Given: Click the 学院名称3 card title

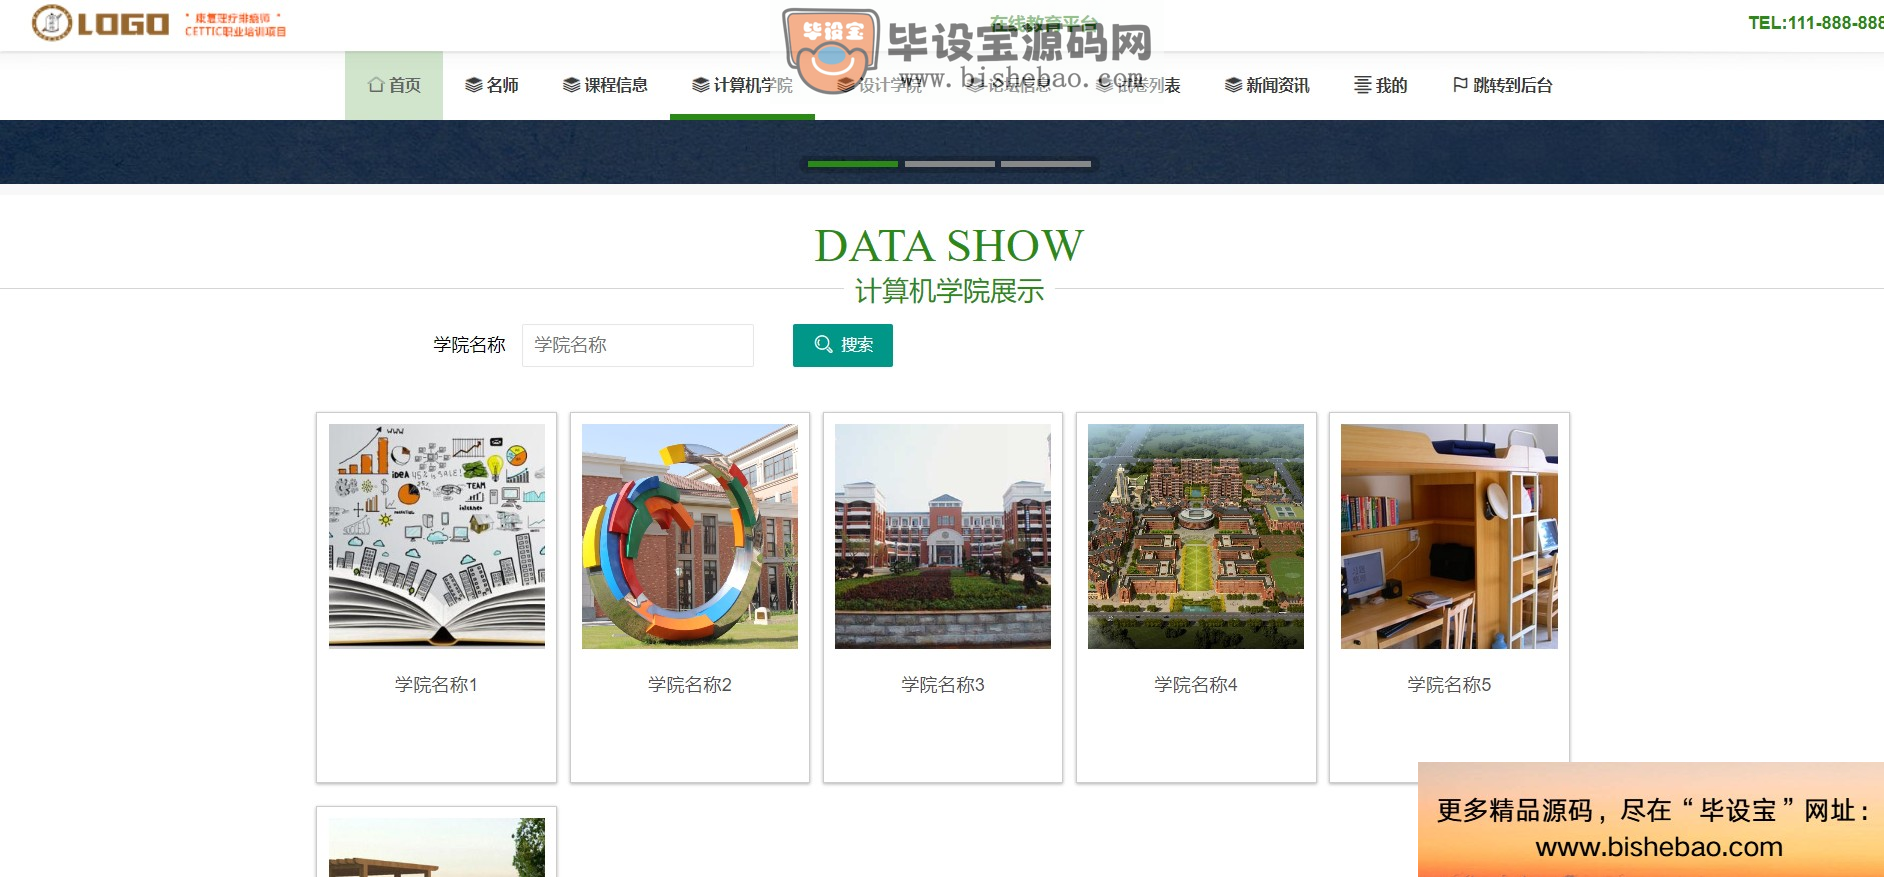Looking at the screenshot, I should coord(943,685).
